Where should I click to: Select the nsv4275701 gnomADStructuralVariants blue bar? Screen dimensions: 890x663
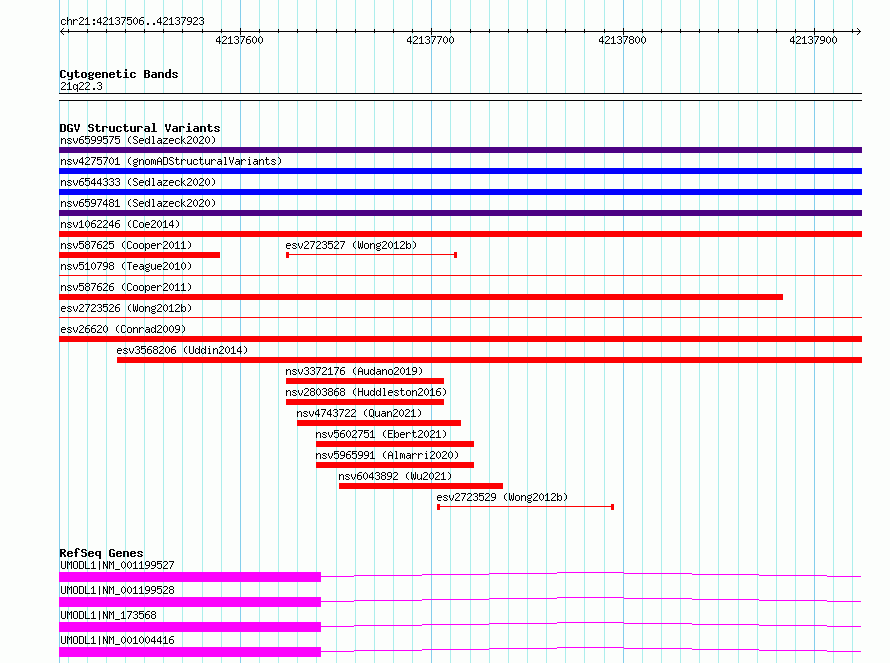[460, 171]
